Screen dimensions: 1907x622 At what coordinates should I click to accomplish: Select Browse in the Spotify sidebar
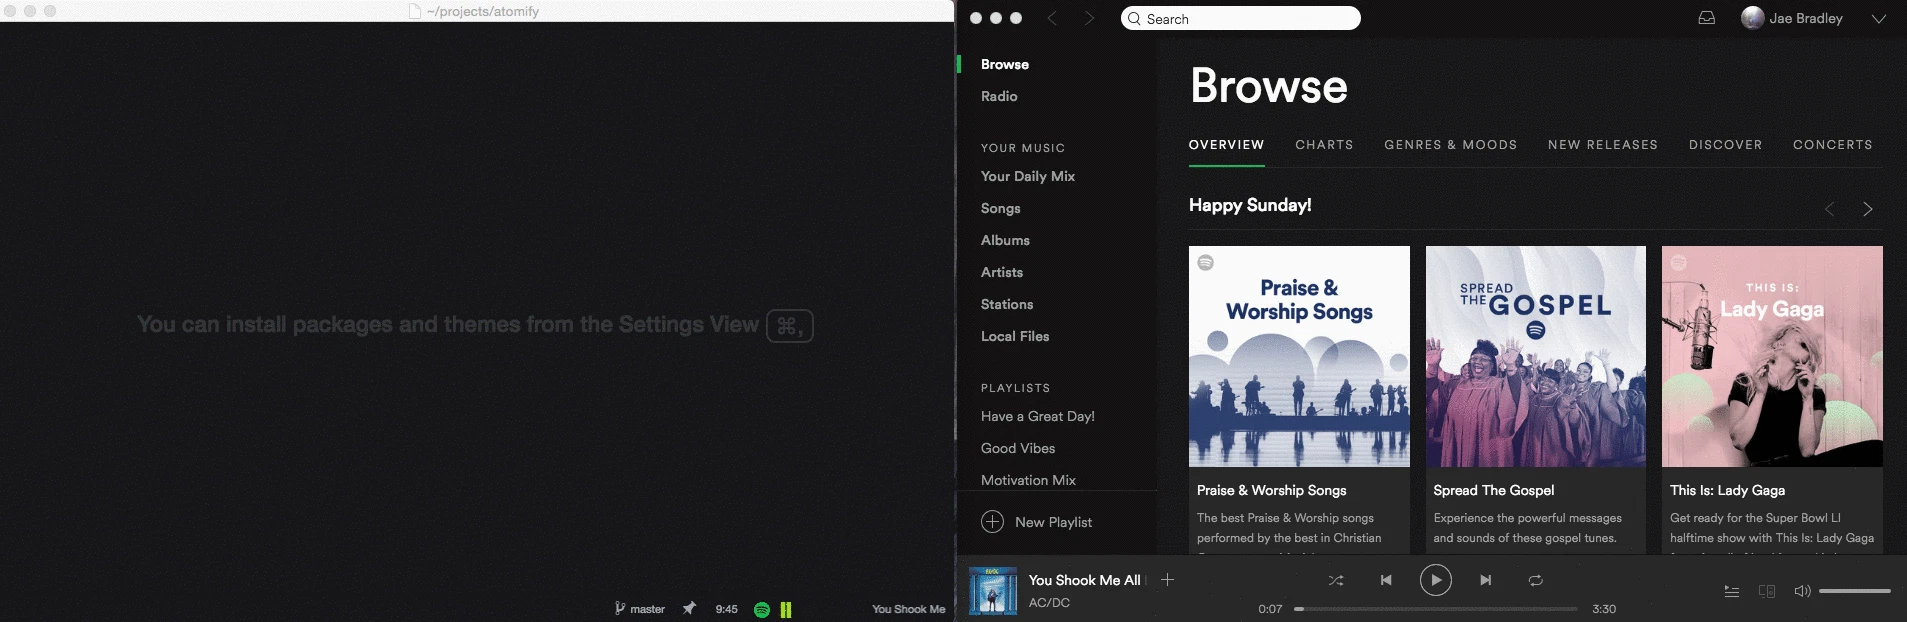click(1005, 64)
